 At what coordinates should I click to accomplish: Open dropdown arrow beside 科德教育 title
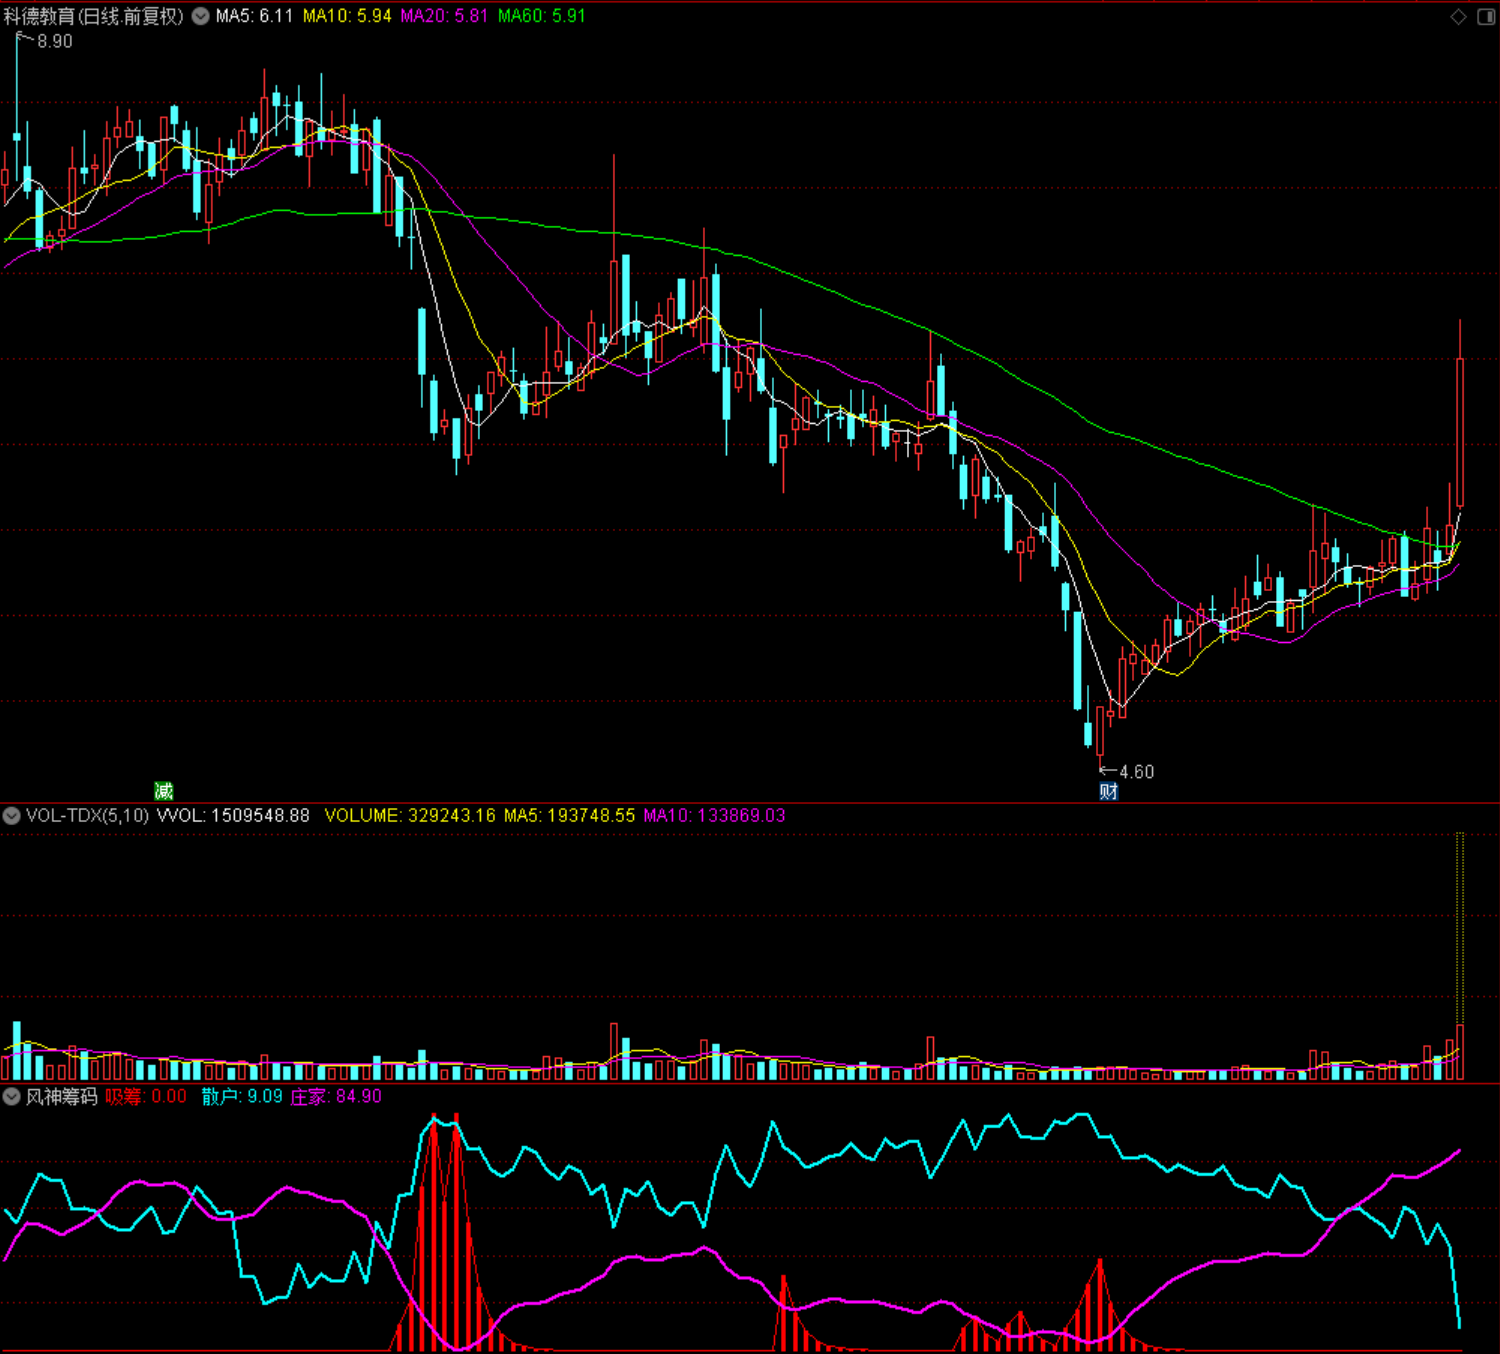click(x=201, y=16)
